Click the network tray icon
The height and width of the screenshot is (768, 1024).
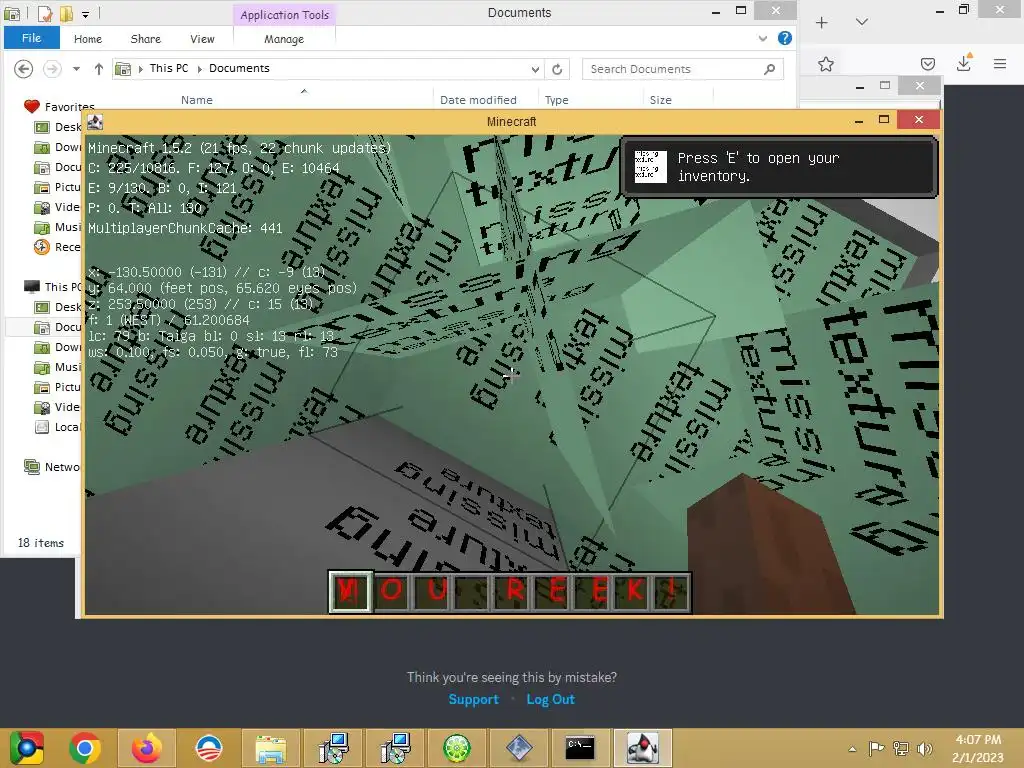(901, 748)
